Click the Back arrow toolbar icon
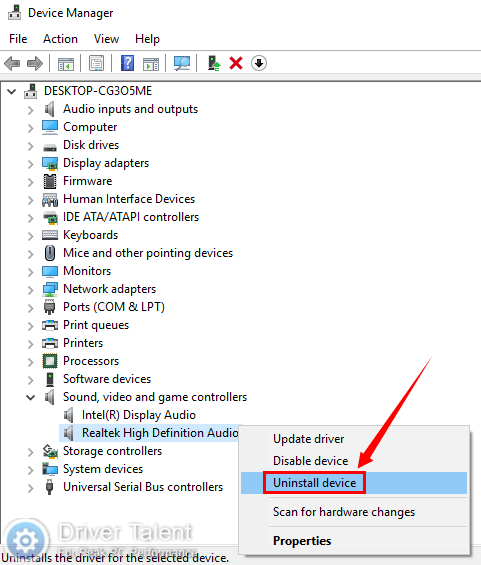481x565 pixels. click(12, 64)
